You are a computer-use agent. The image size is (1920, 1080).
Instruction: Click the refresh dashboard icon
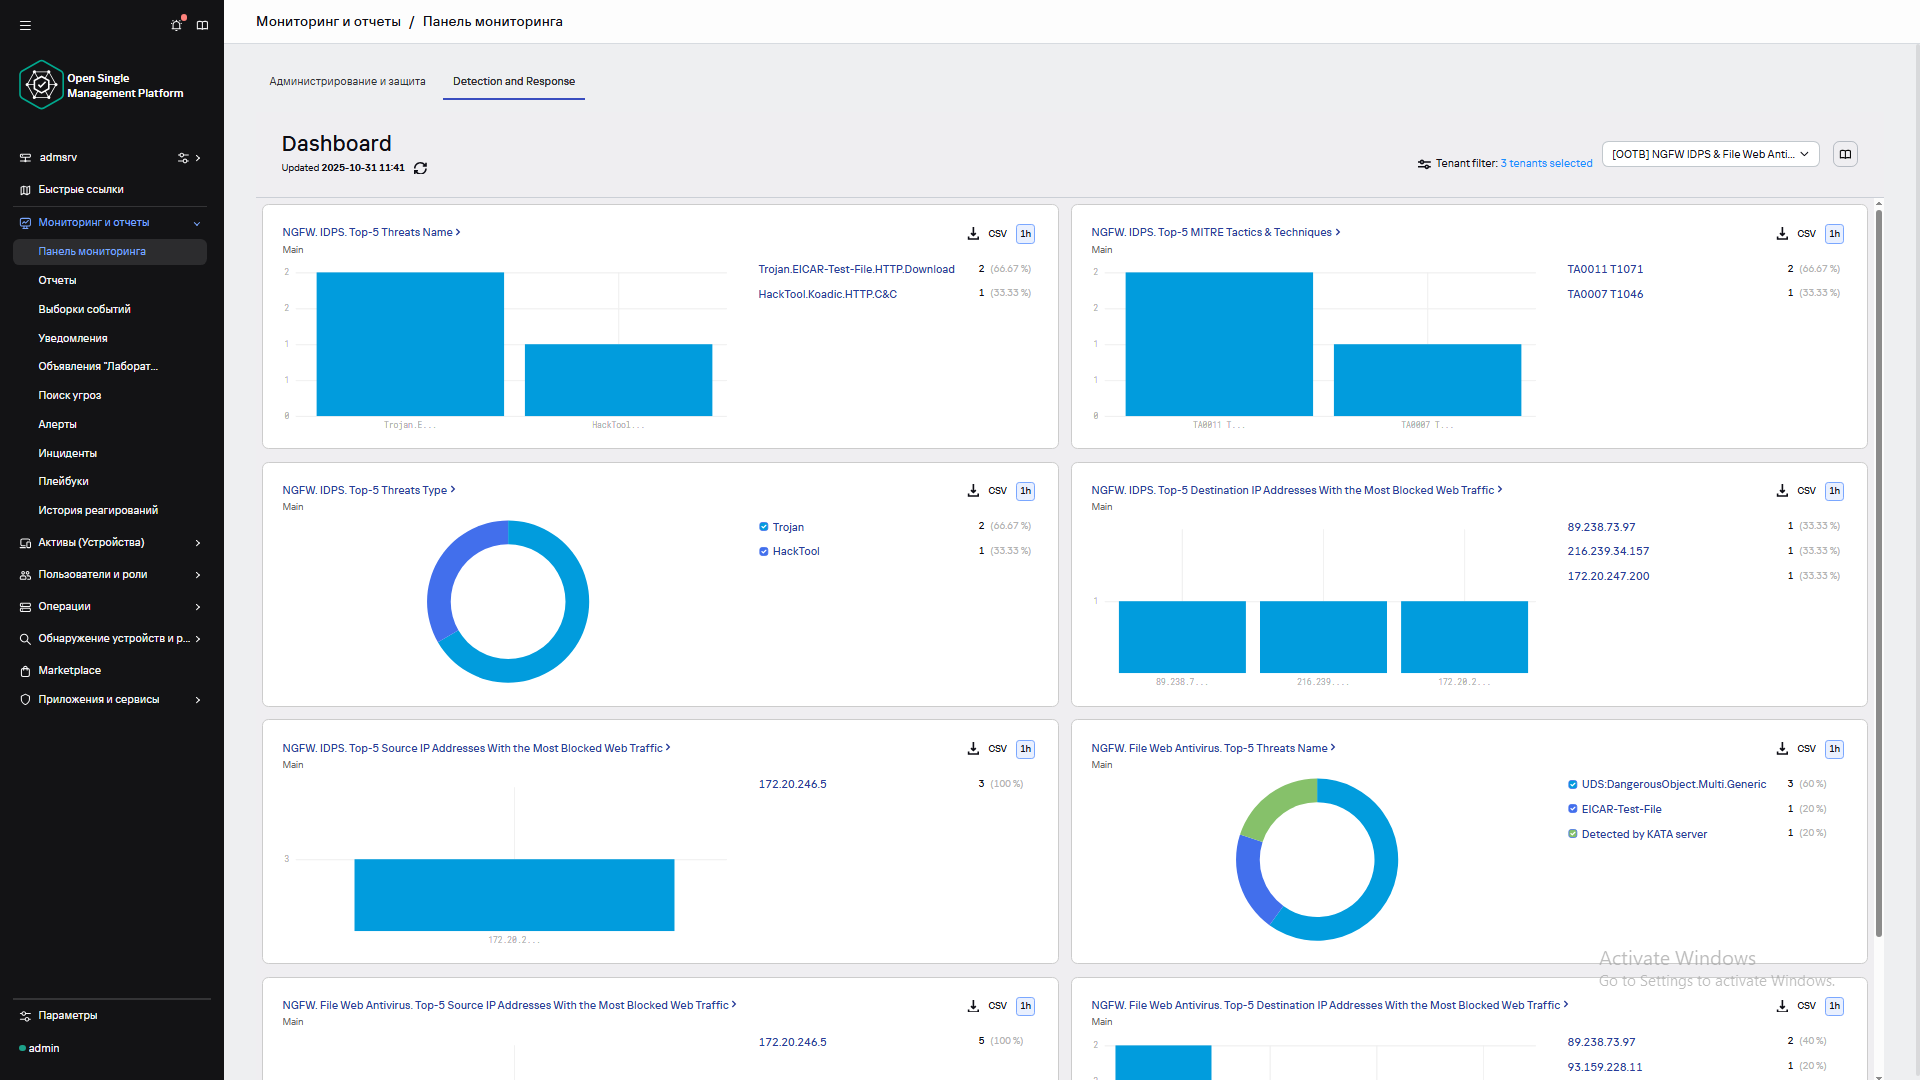tap(420, 168)
